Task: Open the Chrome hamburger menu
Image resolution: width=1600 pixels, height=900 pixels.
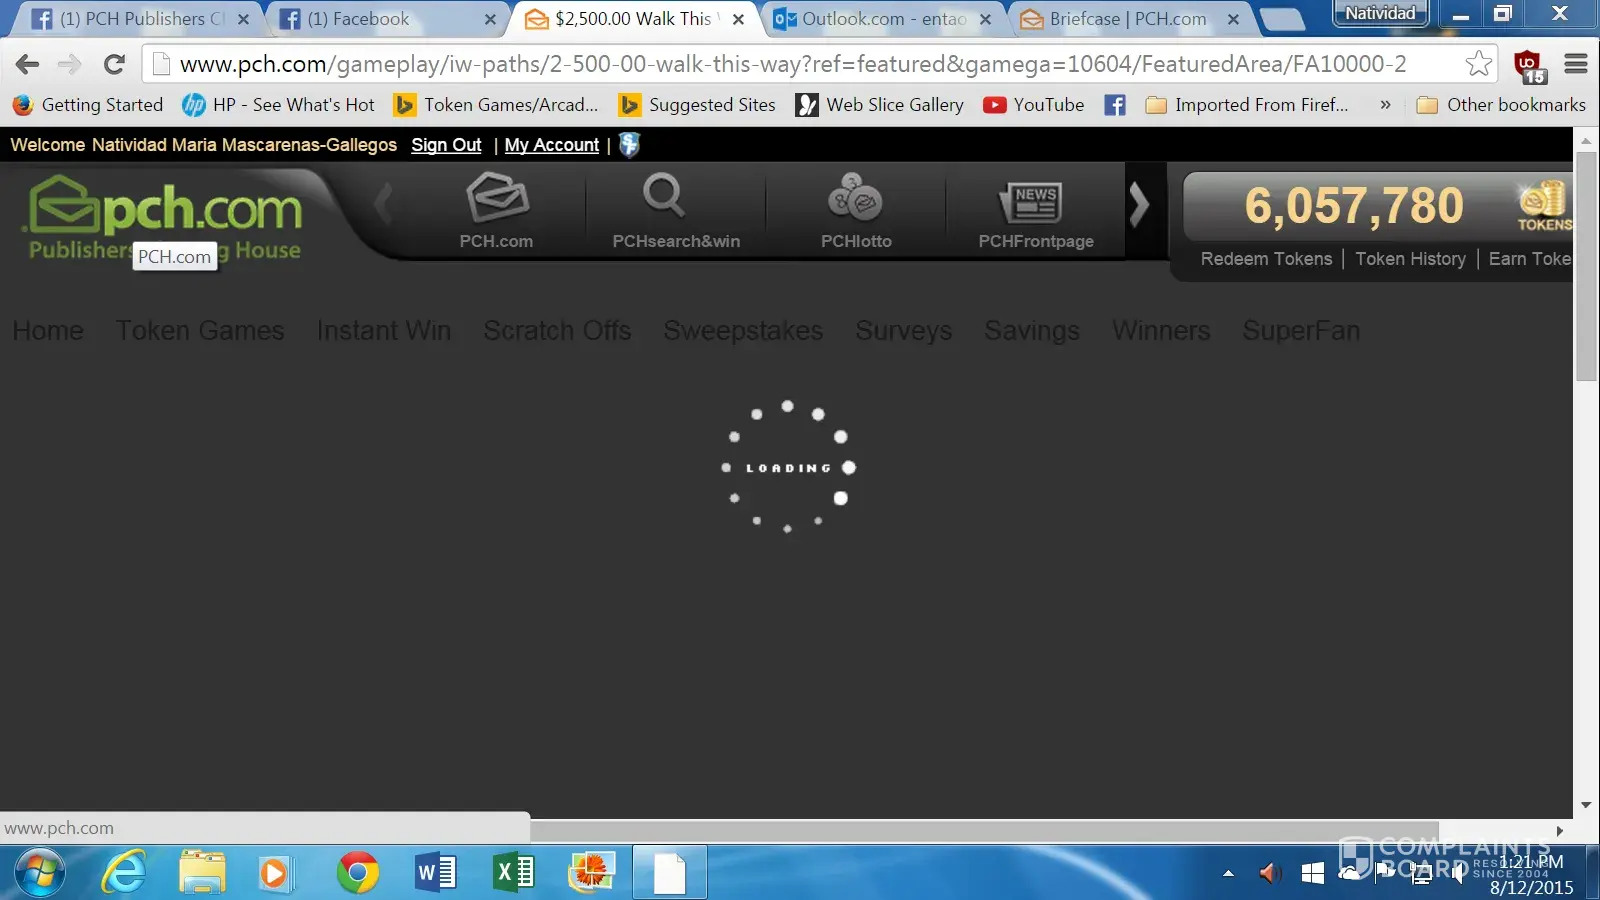Action: pyautogui.click(x=1576, y=64)
